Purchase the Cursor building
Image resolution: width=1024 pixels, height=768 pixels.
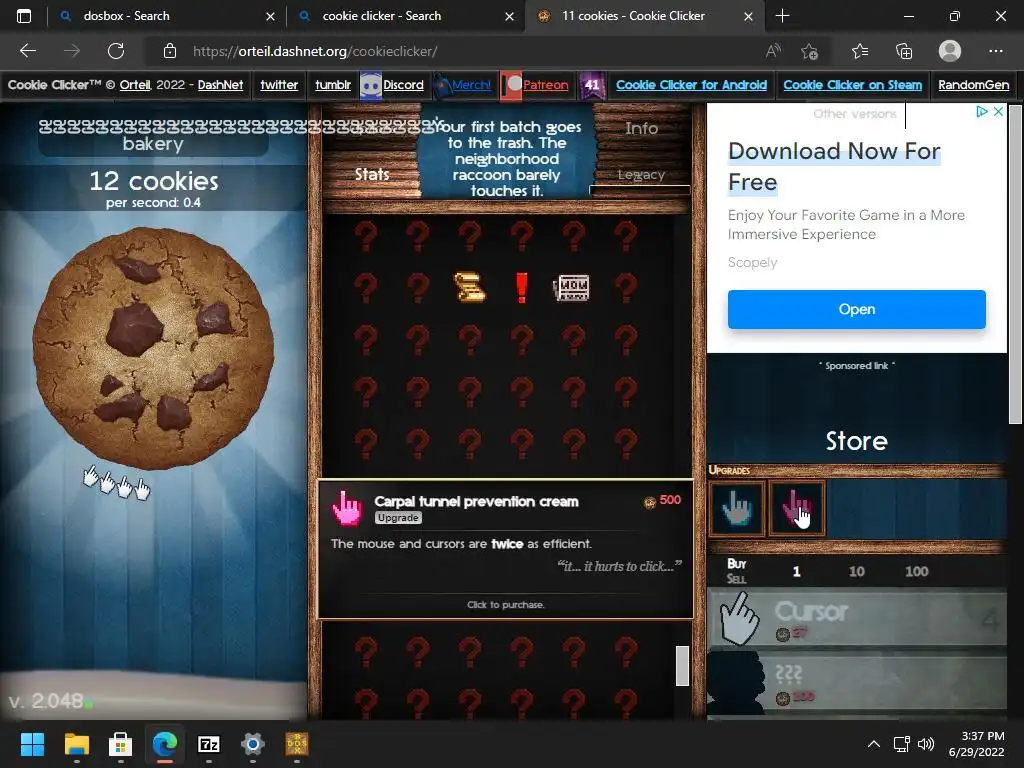tap(857, 619)
